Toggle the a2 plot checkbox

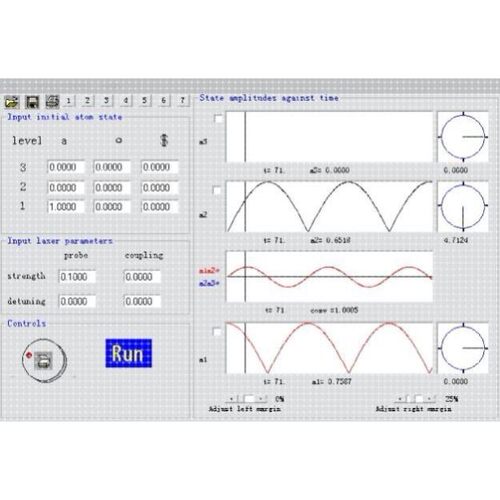click(217, 190)
